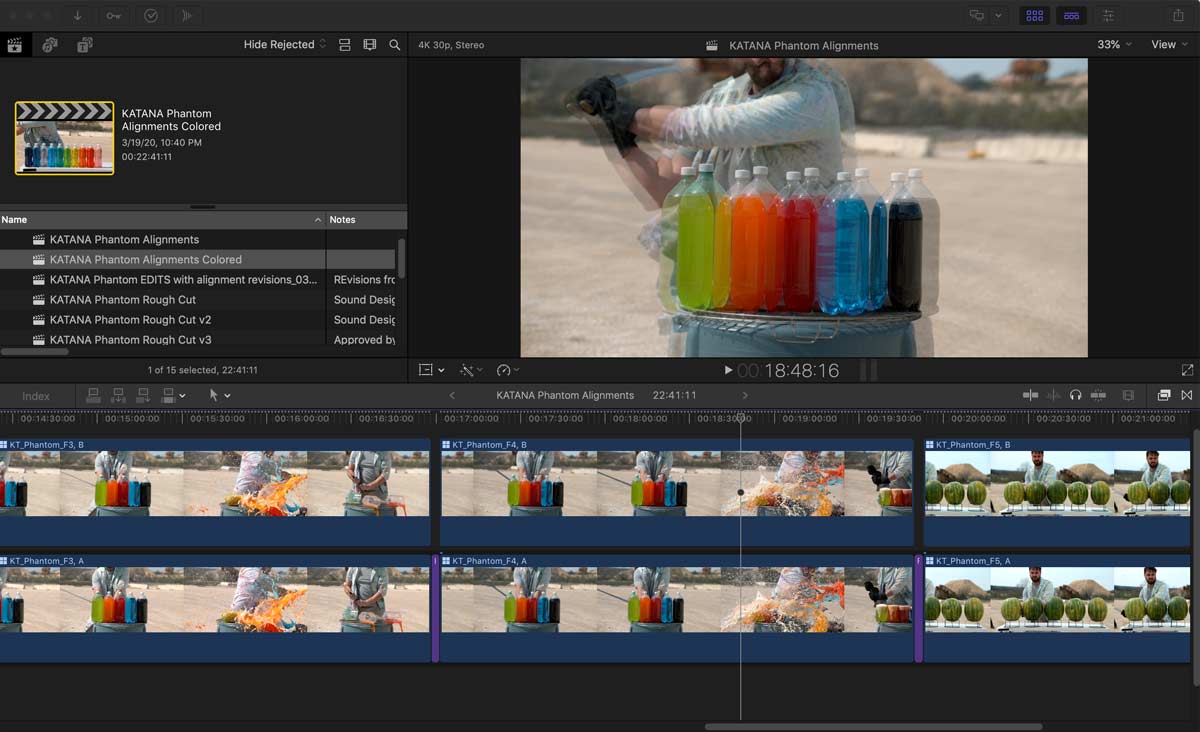Open clip appearance filmstrip settings
The height and width of the screenshot is (732, 1200).
tap(1128, 396)
